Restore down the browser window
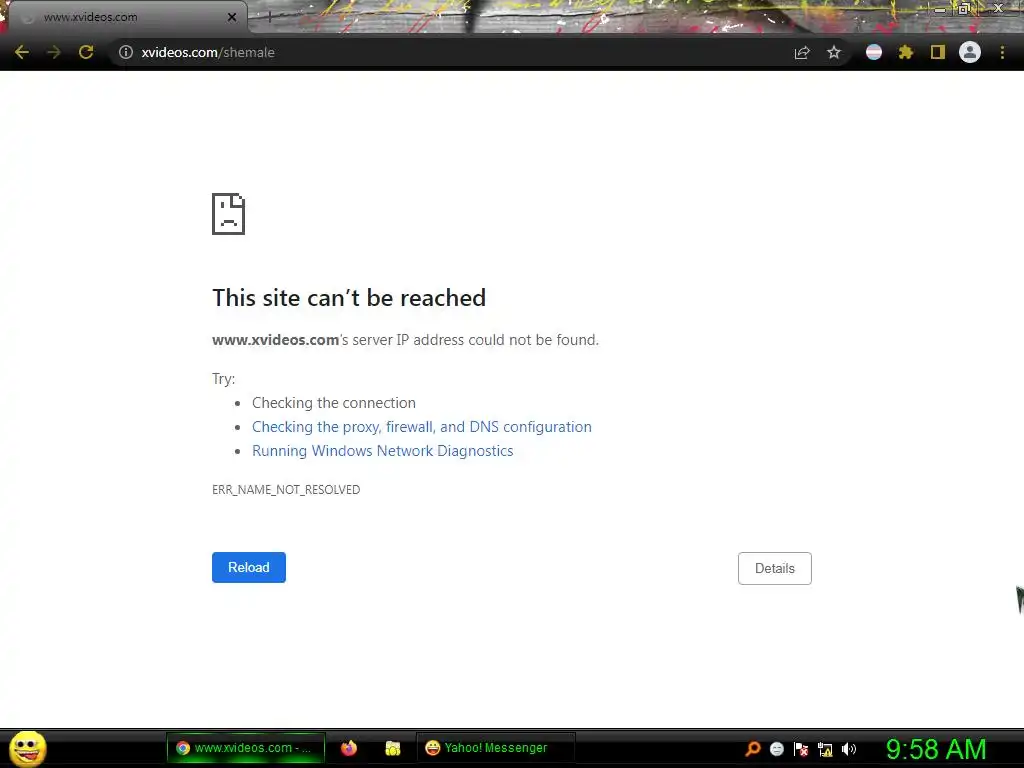The height and width of the screenshot is (768, 1024). (x=964, y=9)
